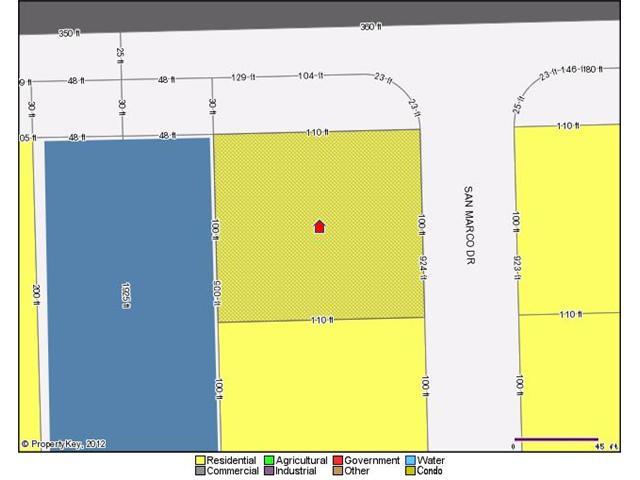This screenshot has width=640, height=480.
Task: Select the Commercial gray legend swatch
Action: click(x=200, y=471)
